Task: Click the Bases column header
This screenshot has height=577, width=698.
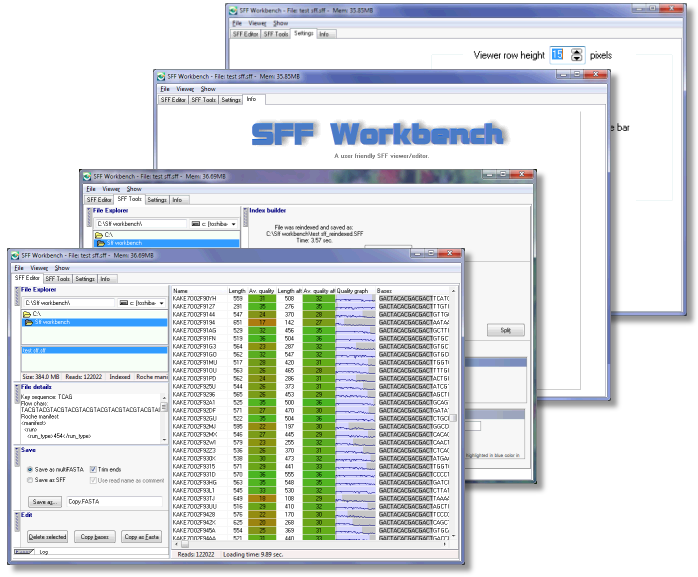Action: coord(413,291)
